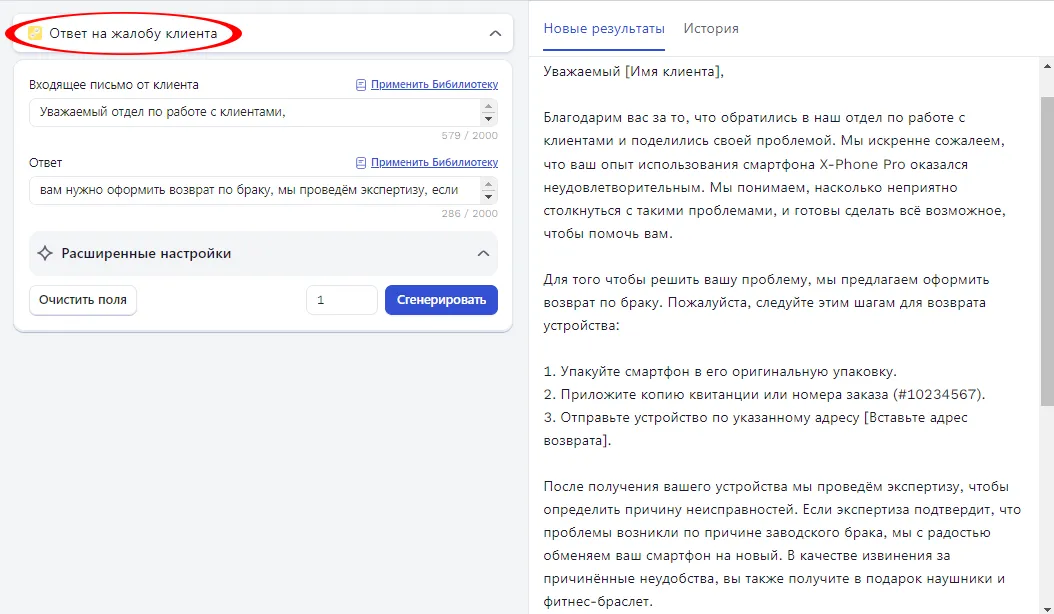Image resolution: width=1054 pixels, height=614 pixels.
Task: Click the yellow icon beside "Ответ на жалобу клиента"
Action: point(35,33)
